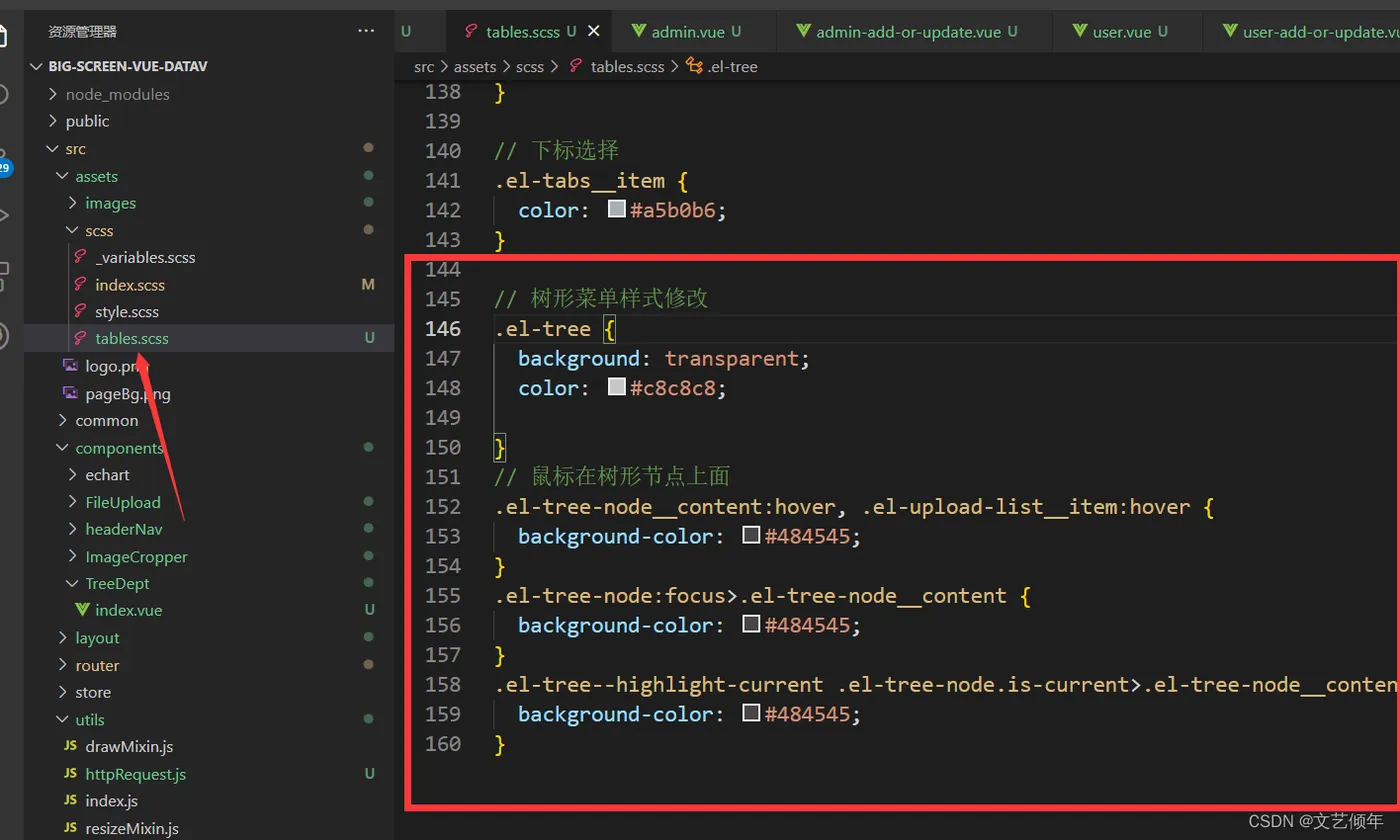Click the Sass file icon beside _variables.scss
This screenshot has height=840, width=1400.
81,257
